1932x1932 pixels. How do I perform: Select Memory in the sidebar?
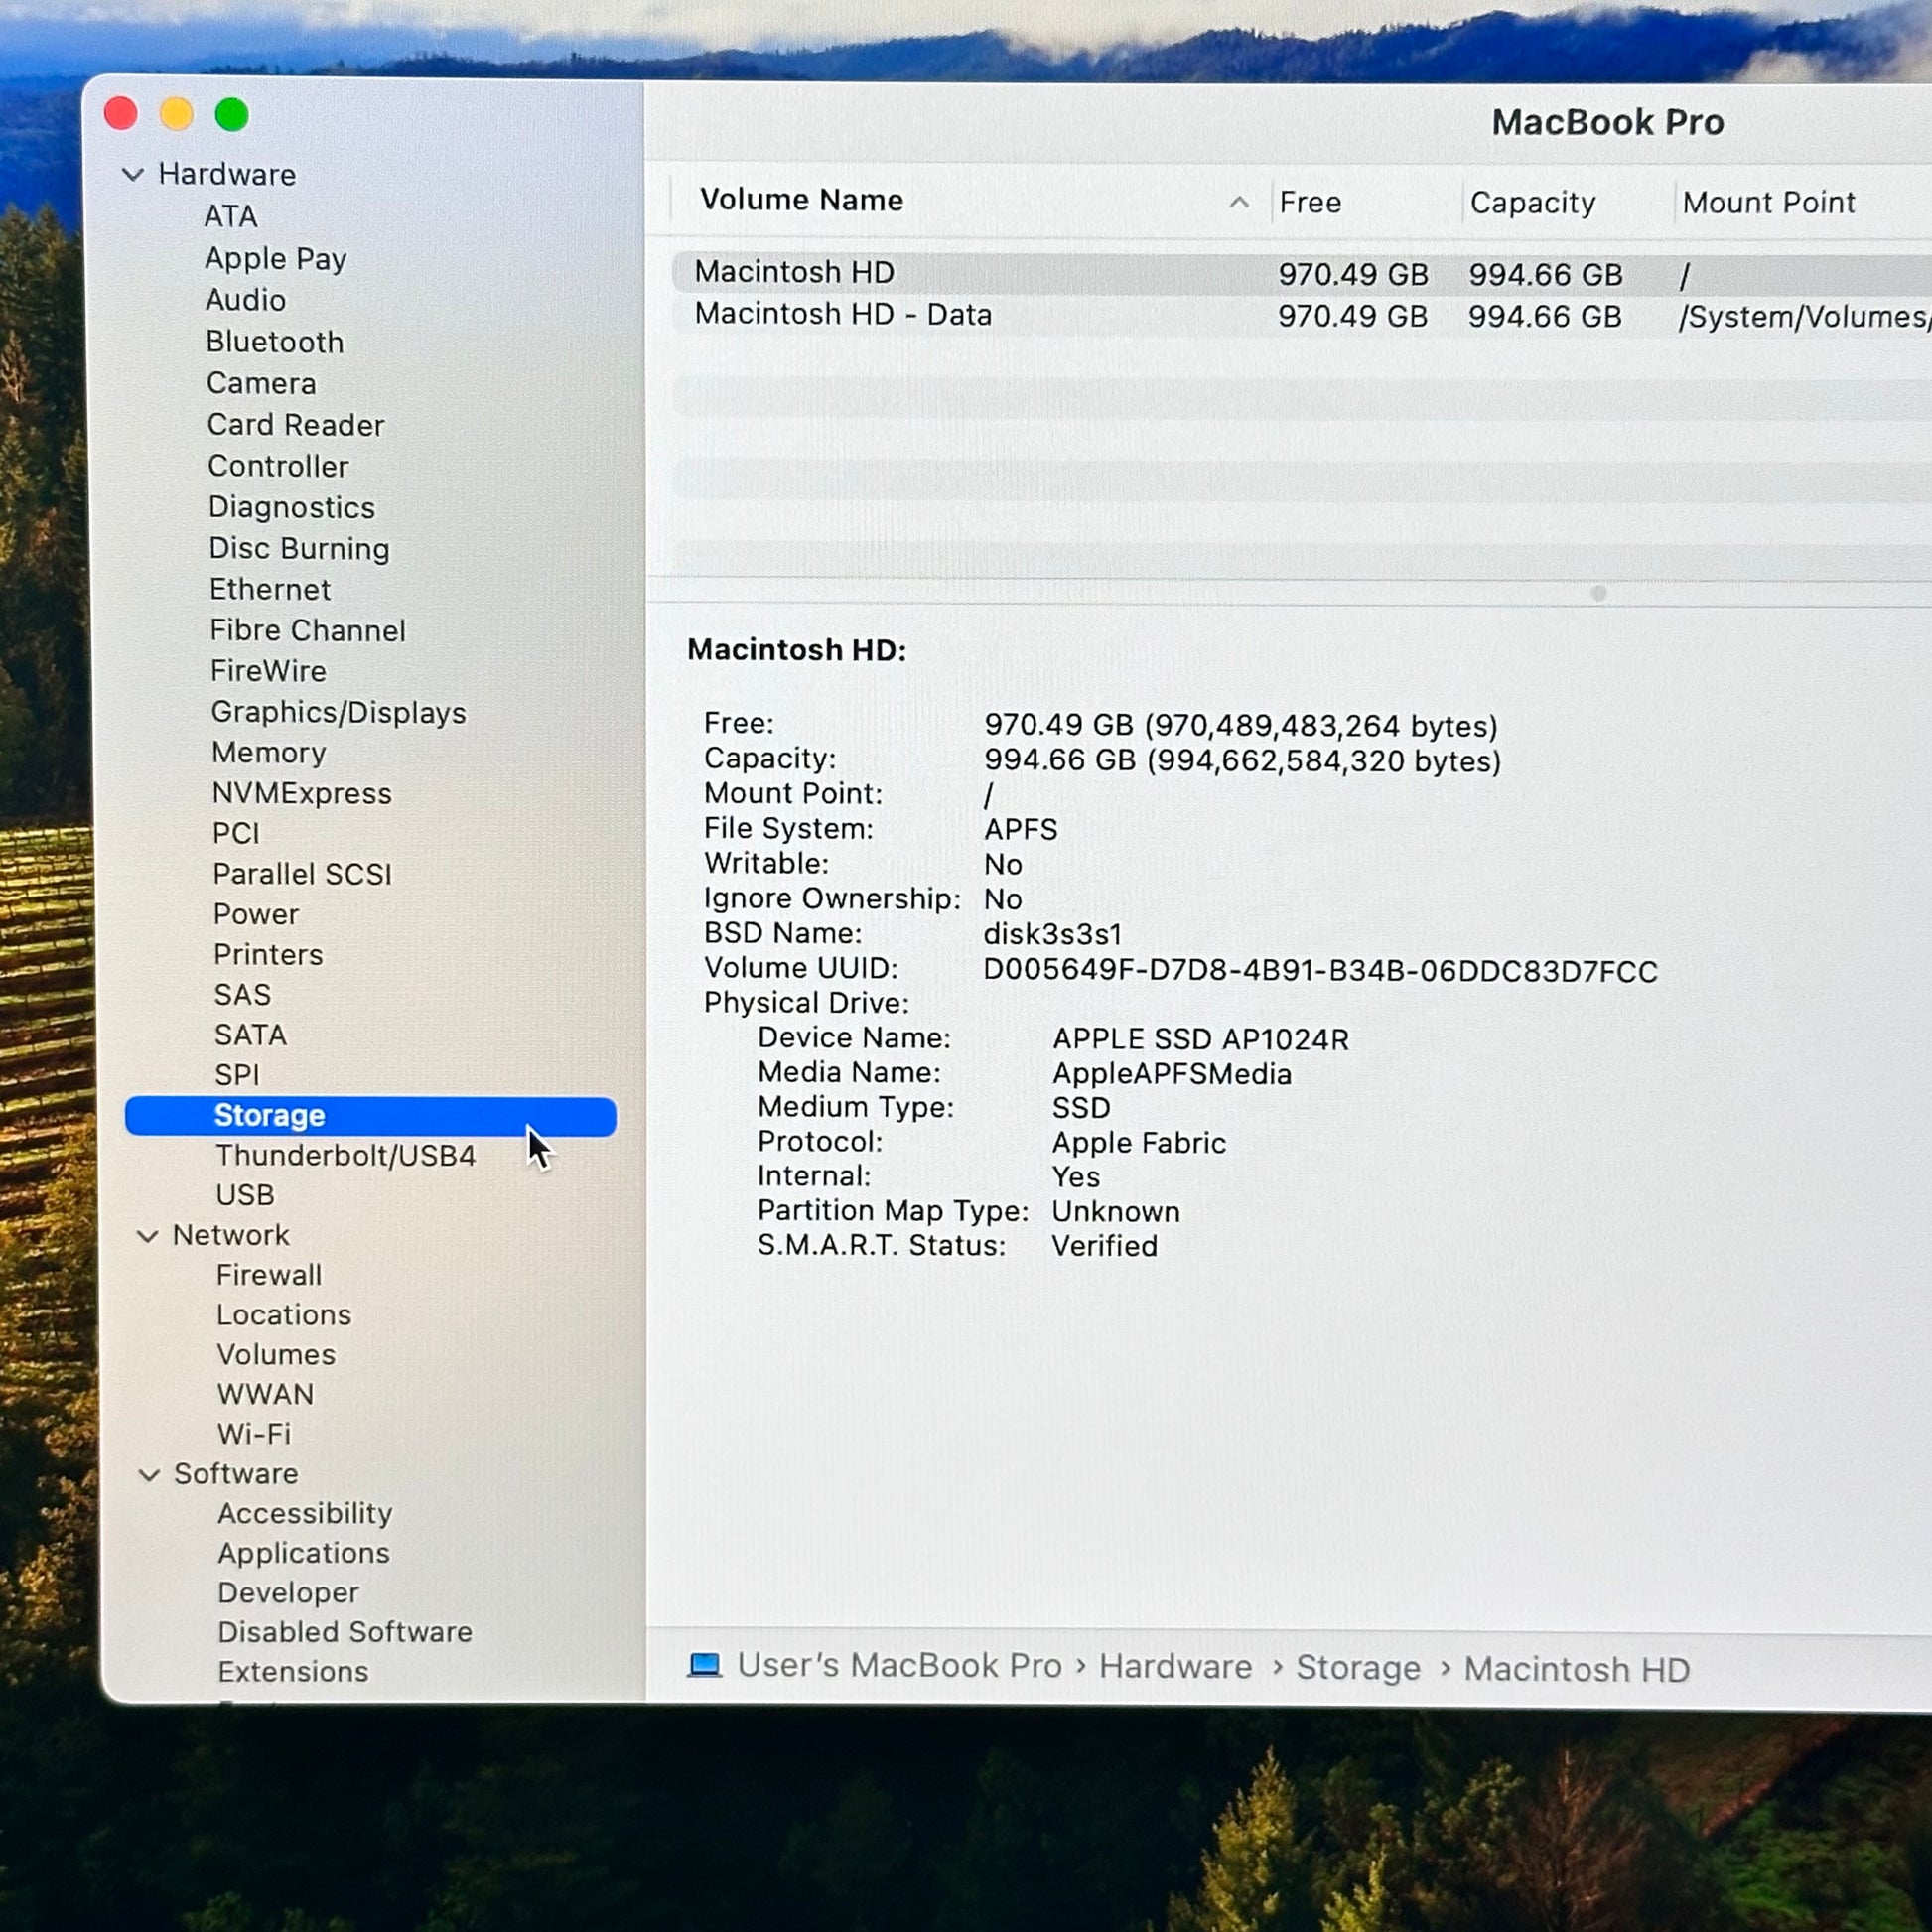[269, 753]
